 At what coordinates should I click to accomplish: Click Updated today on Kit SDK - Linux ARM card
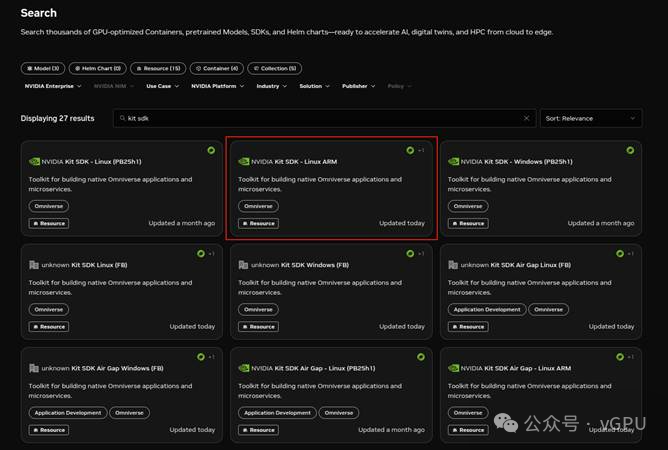(x=402, y=223)
